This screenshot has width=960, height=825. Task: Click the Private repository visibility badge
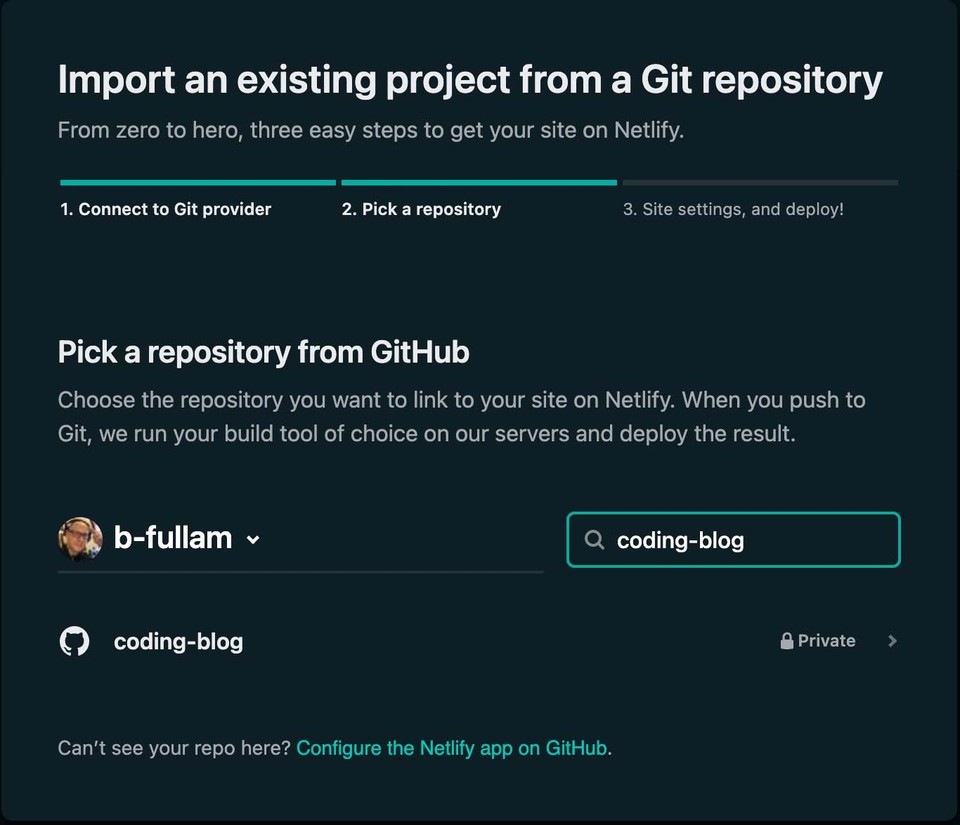tap(818, 640)
